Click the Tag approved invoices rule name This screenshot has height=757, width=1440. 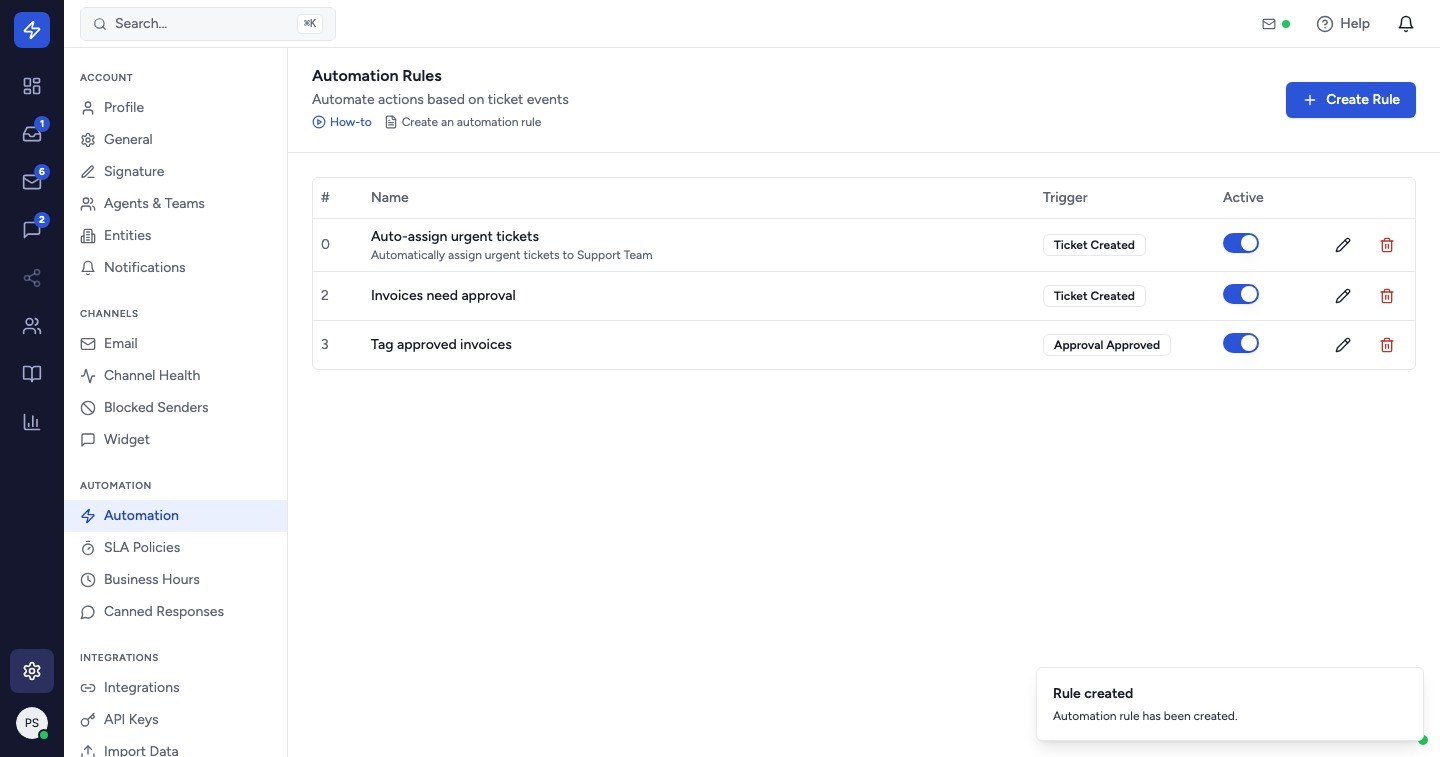pos(441,345)
